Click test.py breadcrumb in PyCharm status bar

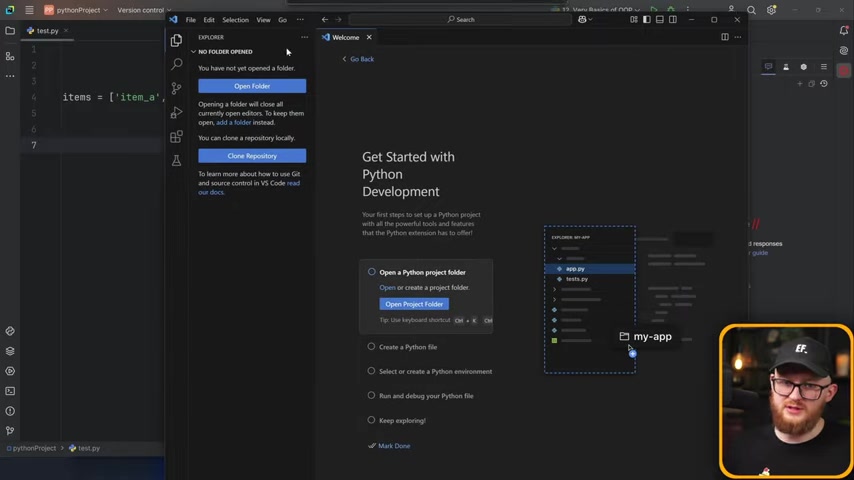pyautogui.click(x=84, y=448)
